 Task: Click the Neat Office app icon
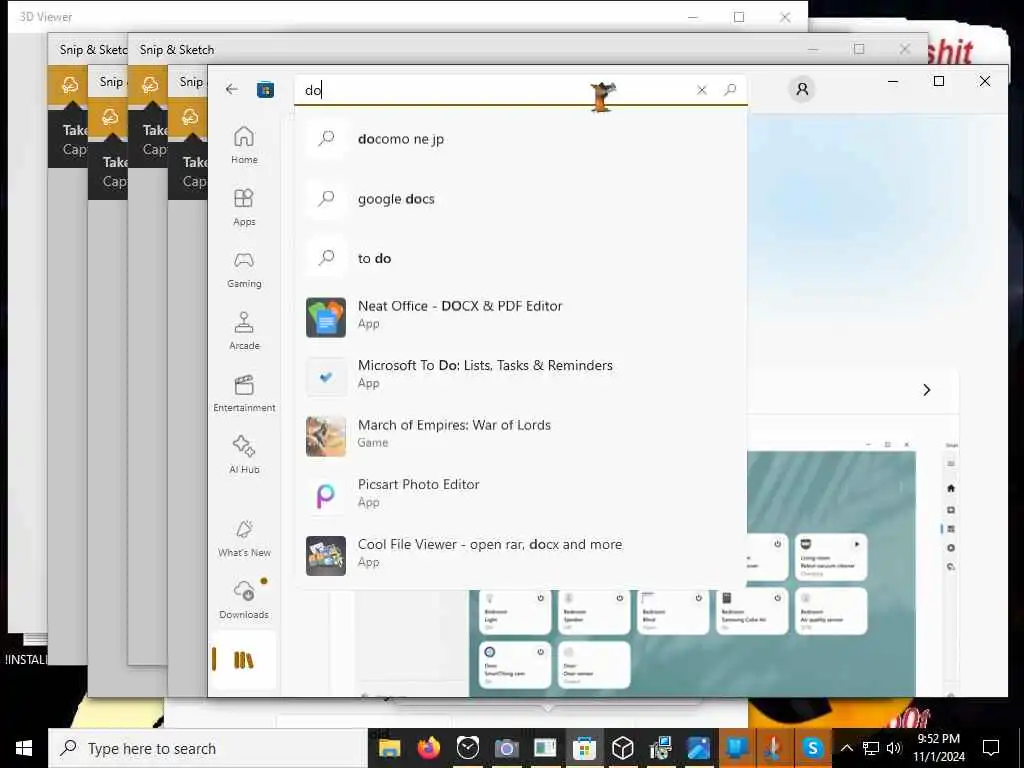tap(326, 317)
